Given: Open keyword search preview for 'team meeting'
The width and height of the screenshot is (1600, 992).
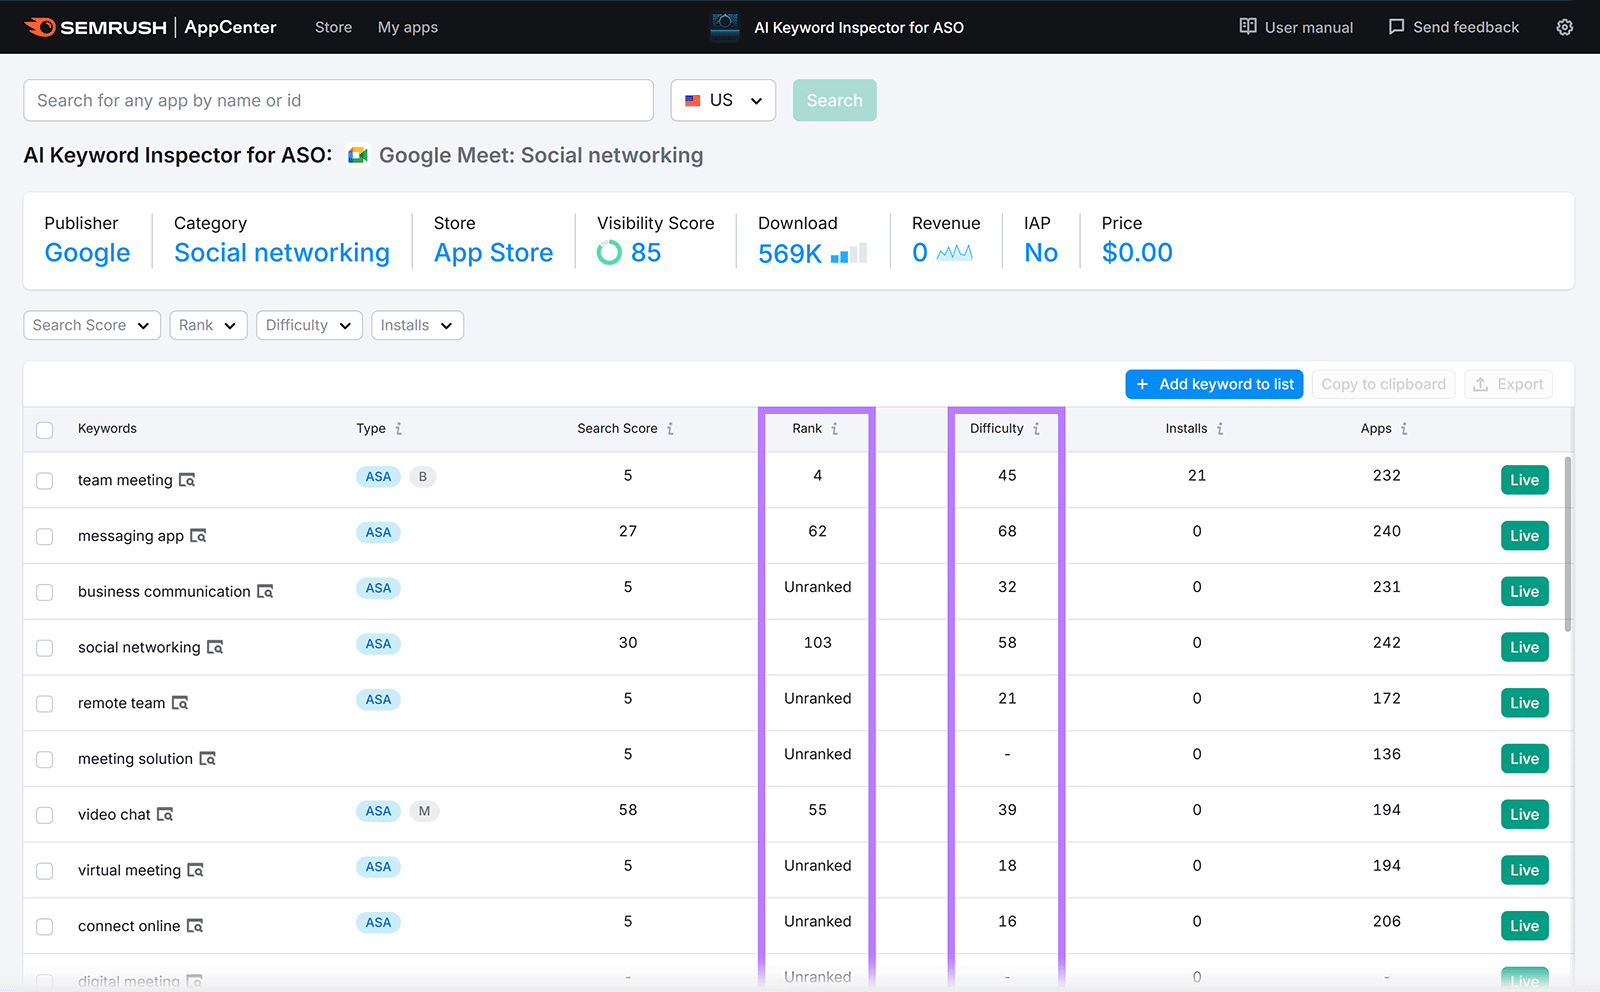Looking at the screenshot, I should point(188,479).
